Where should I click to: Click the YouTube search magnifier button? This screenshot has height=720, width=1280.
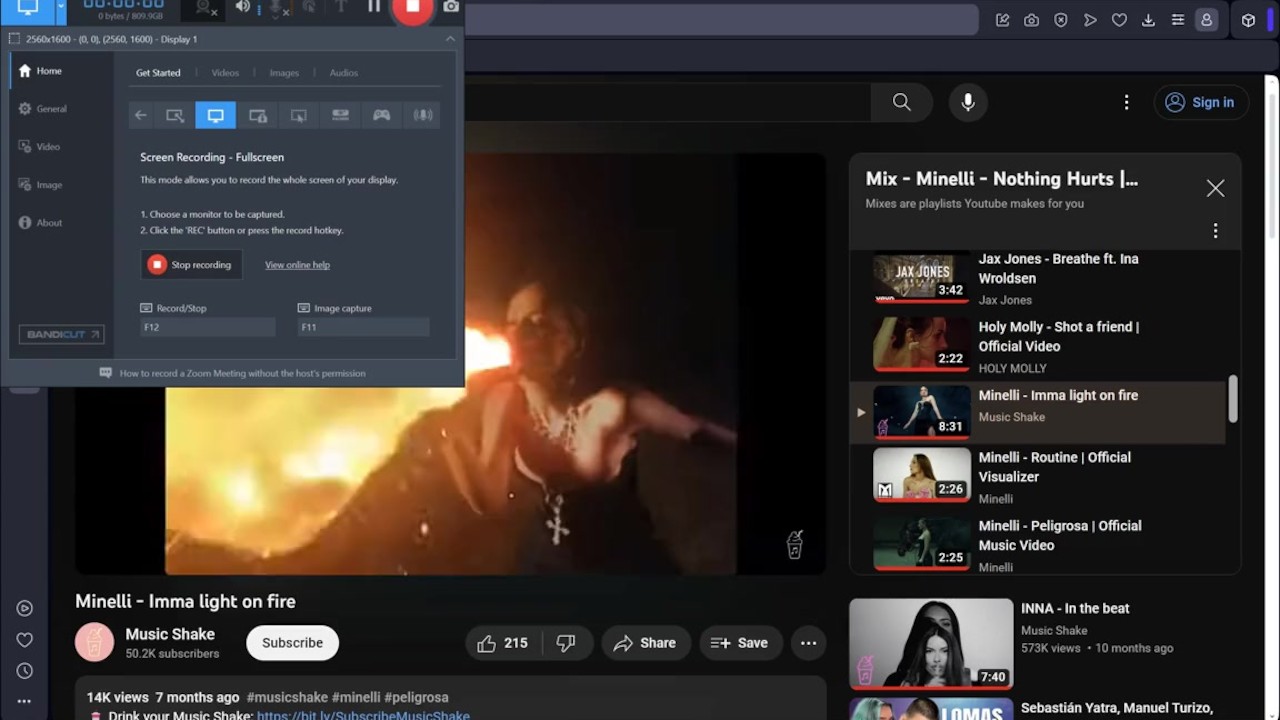pos(901,102)
